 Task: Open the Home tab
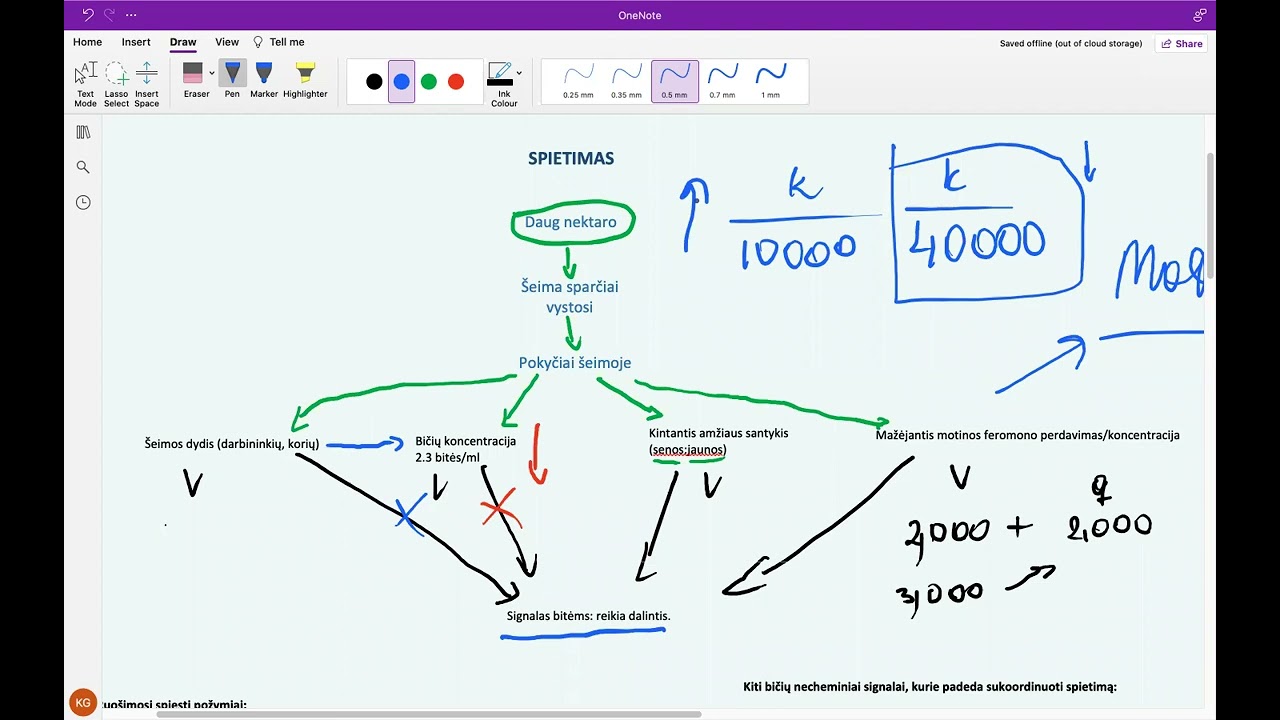87,42
